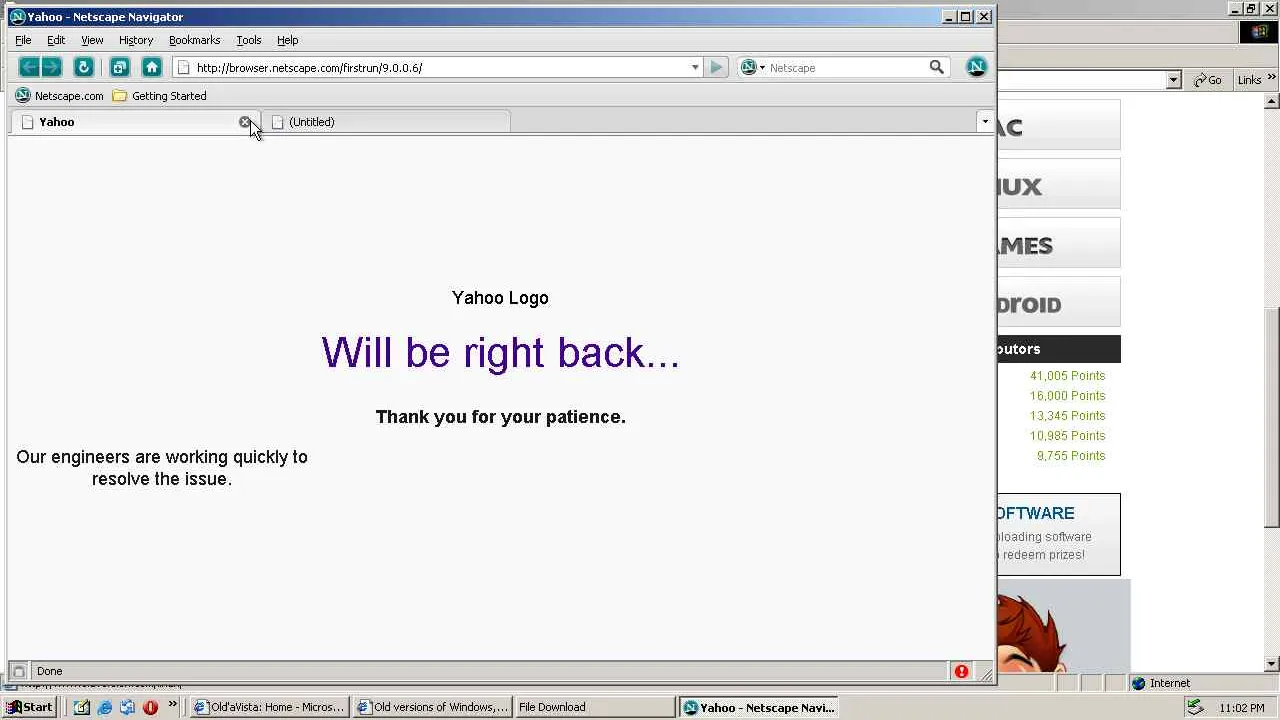Open the IE address dropdown arrow
This screenshot has height=720, width=1280.
[1174, 80]
